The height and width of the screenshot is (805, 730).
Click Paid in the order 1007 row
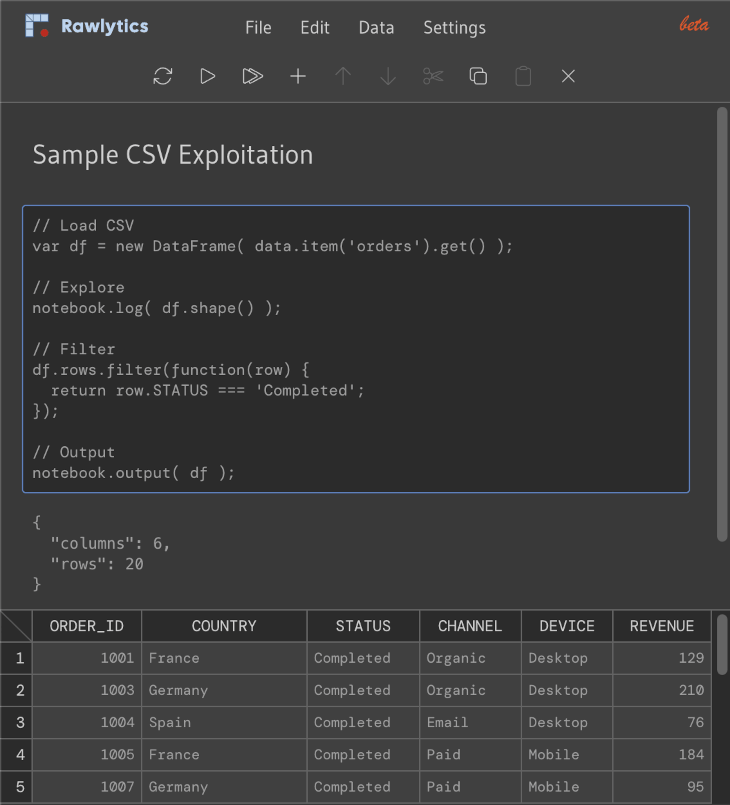click(x=470, y=787)
